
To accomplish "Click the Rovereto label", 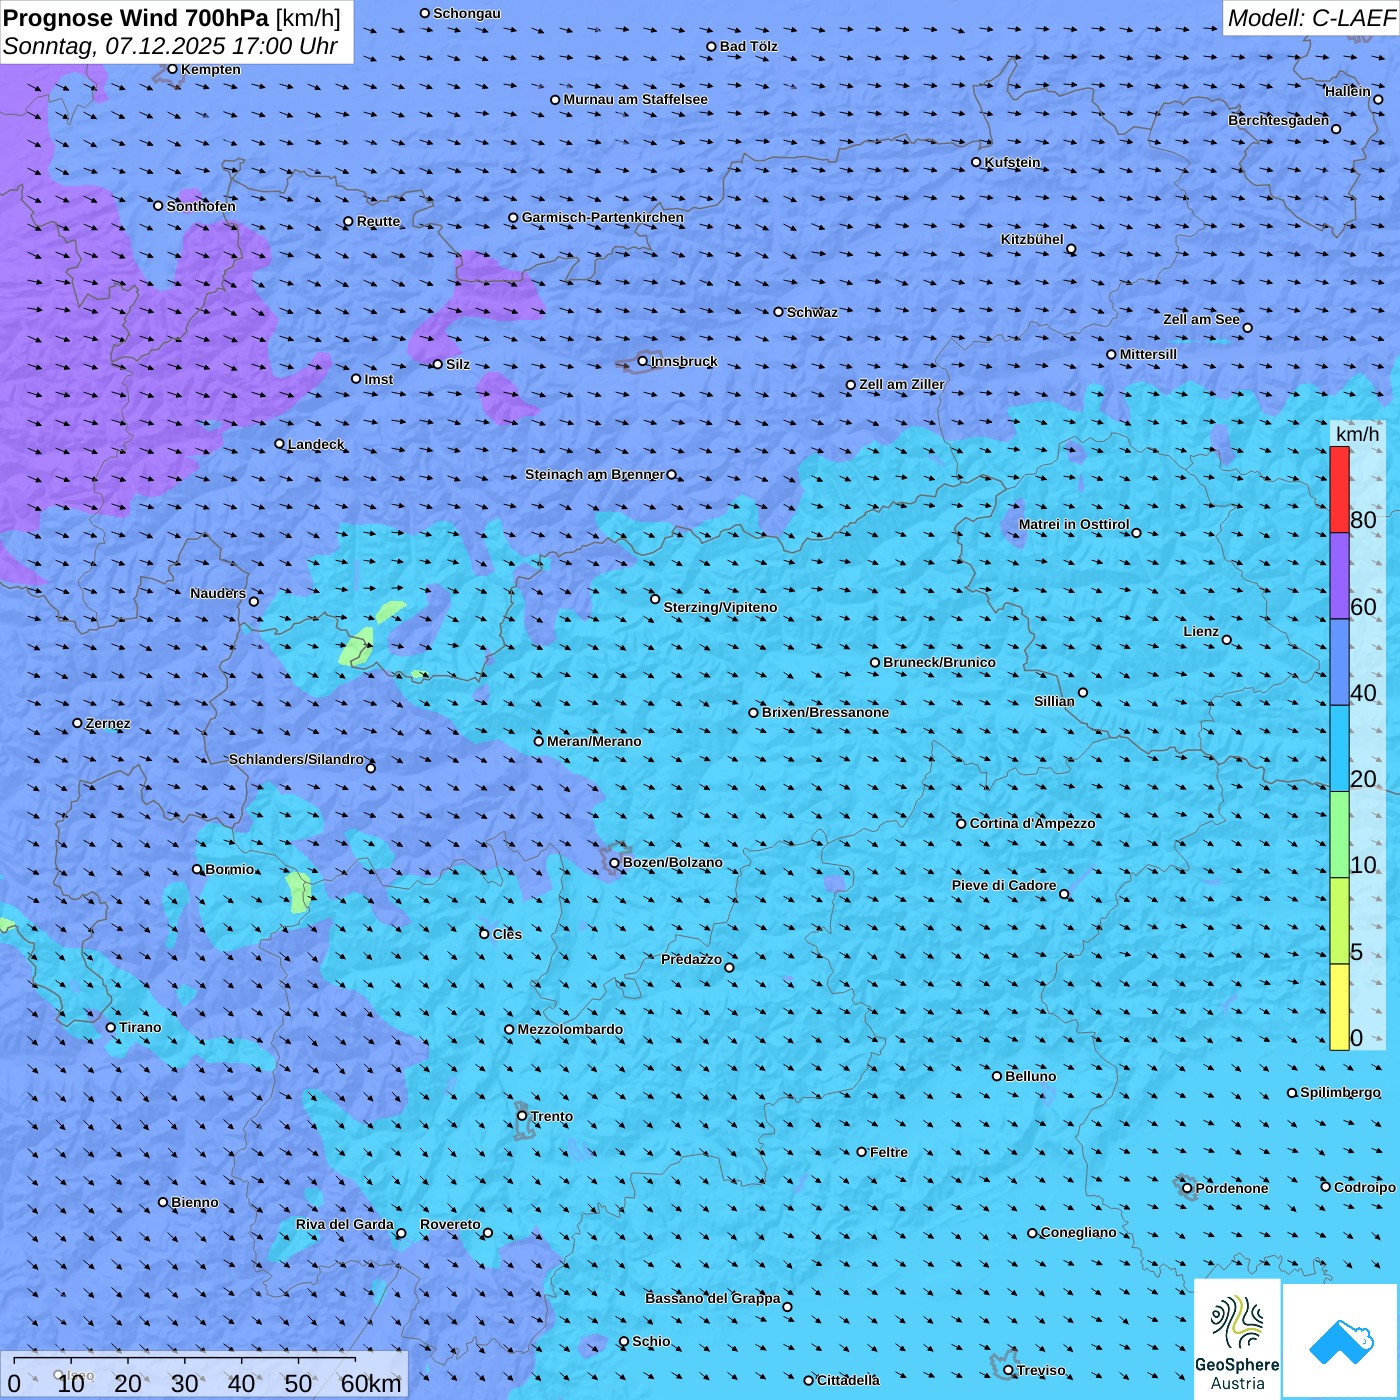I will tap(450, 1224).
